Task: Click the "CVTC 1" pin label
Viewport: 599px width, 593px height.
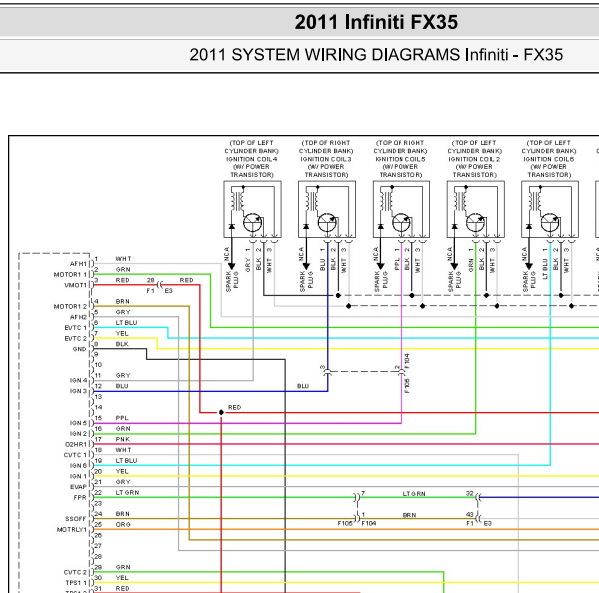Action: [x=75, y=455]
